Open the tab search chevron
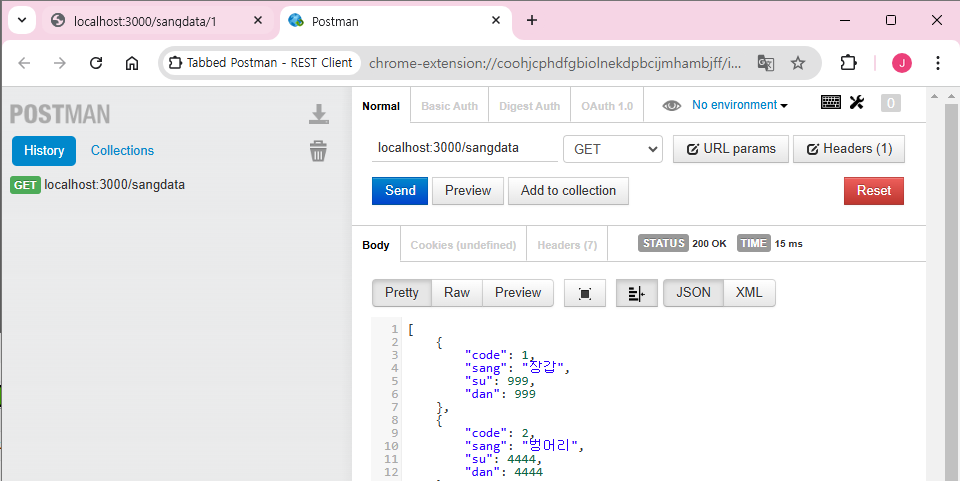This screenshot has width=960, height=481. coord(22,20)
